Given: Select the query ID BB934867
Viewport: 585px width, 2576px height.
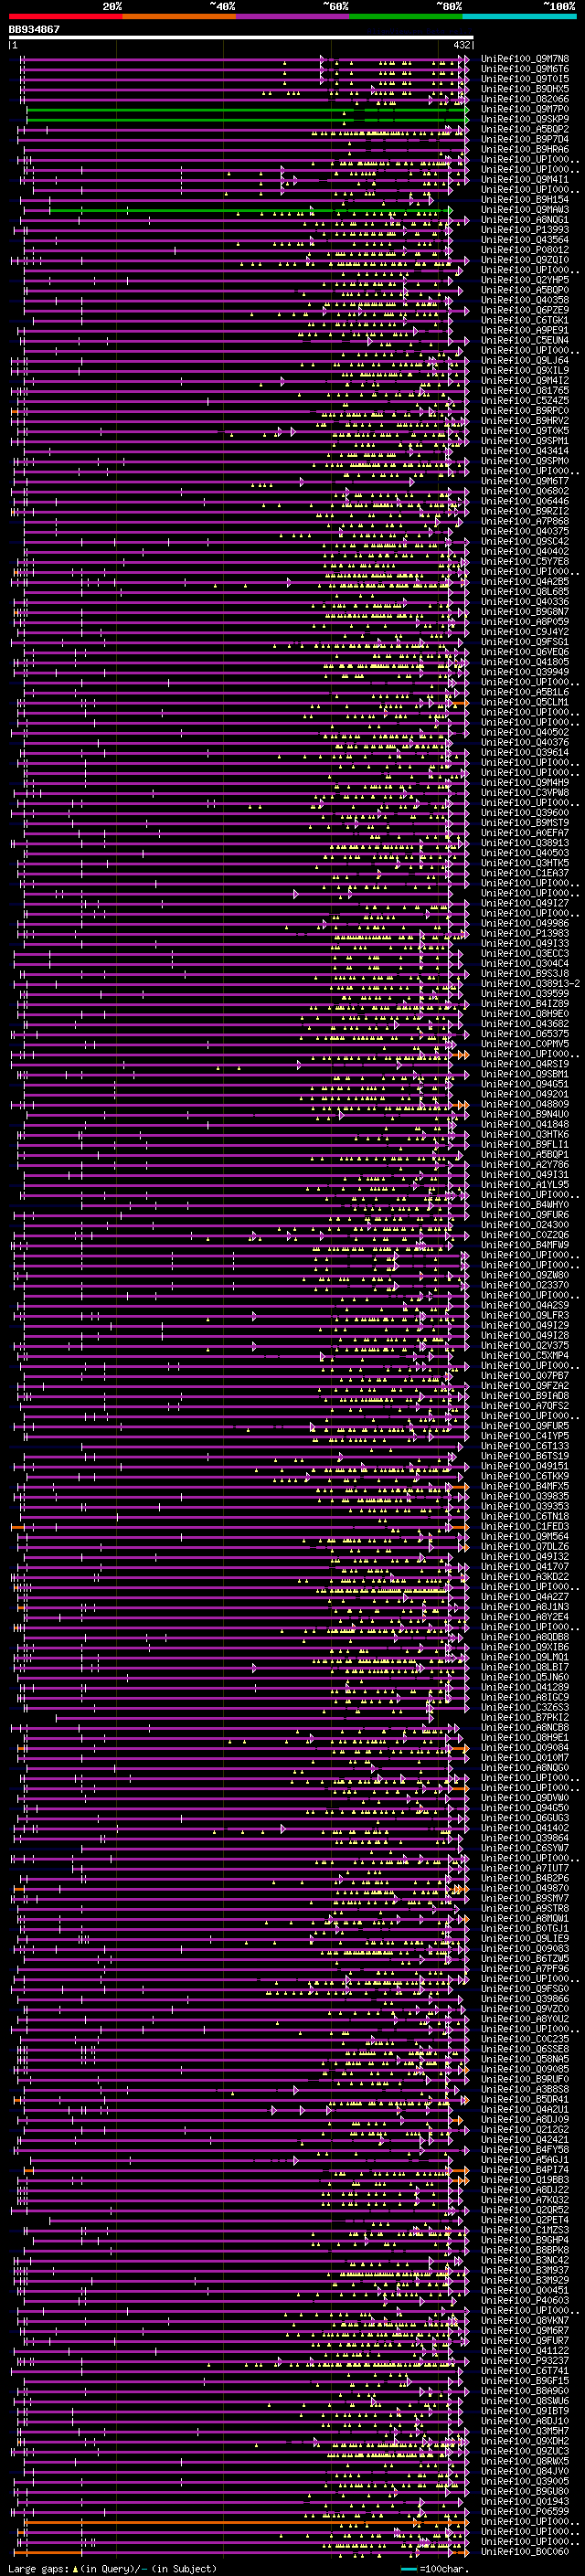Looking at the screenshot, I should pyautogui.click(x=34, y=30).
